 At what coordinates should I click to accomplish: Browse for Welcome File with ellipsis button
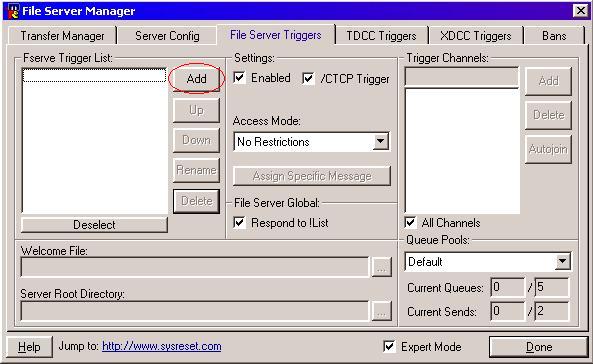(x=381, y=268)
